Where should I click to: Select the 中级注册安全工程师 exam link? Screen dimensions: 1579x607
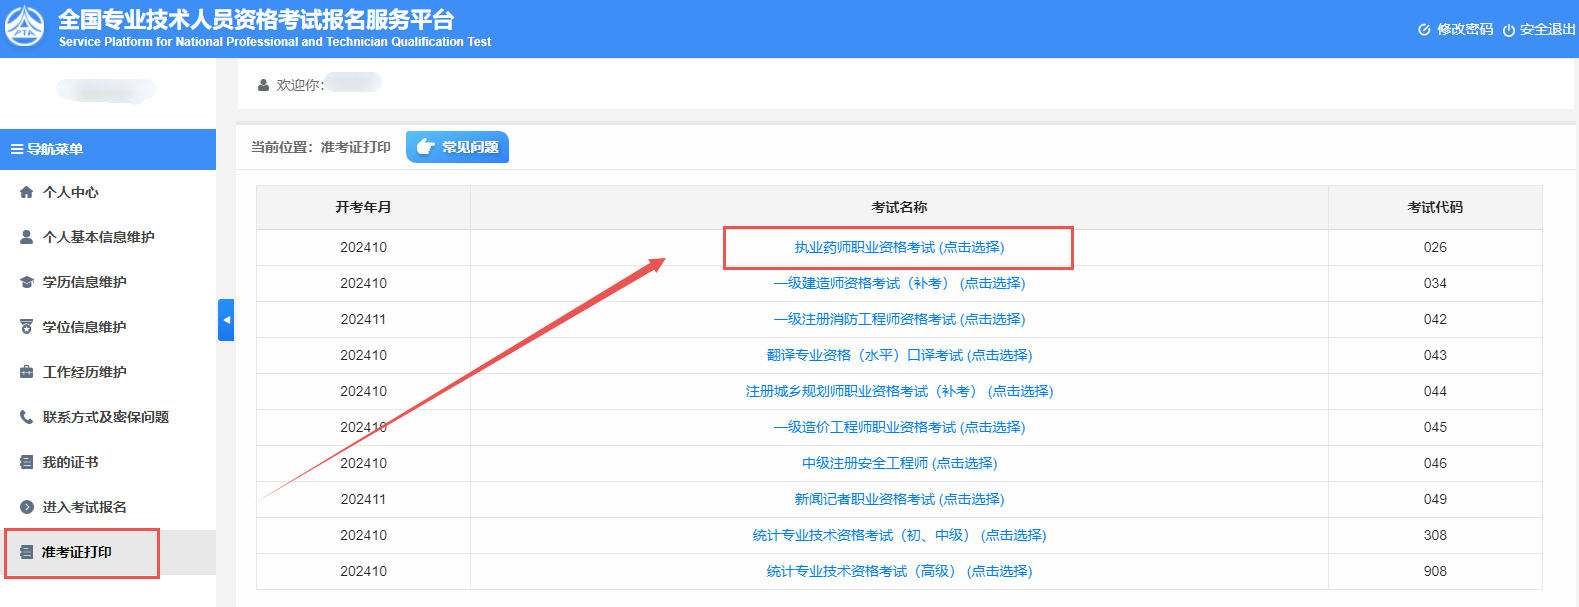tap(899, 463)
